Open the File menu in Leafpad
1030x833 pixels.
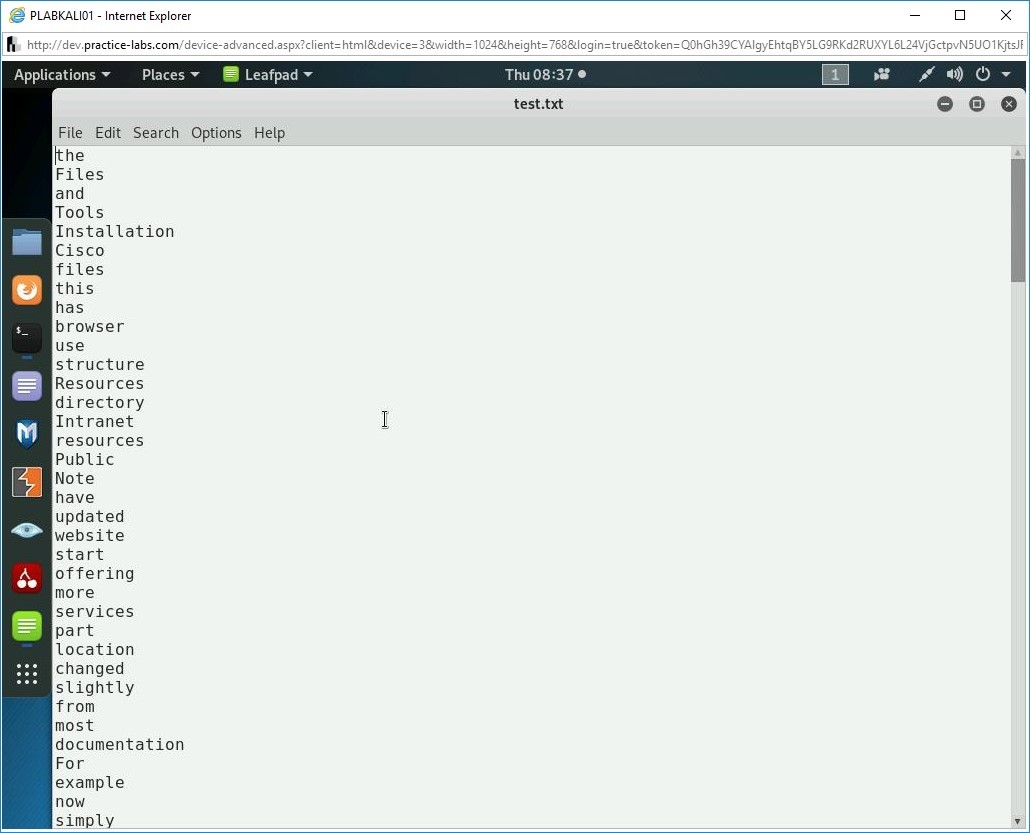pos(70,133)
